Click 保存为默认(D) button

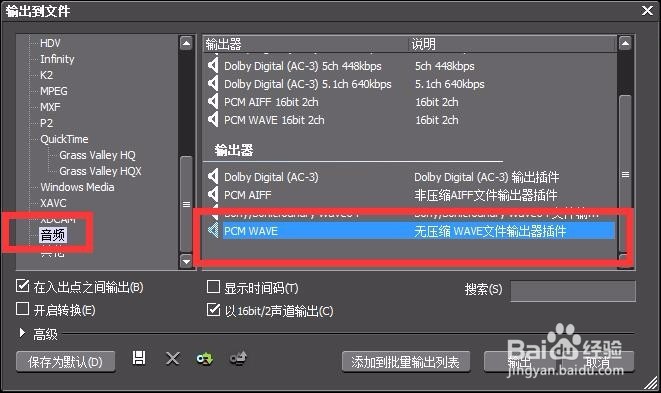click(x=65, y=362)
